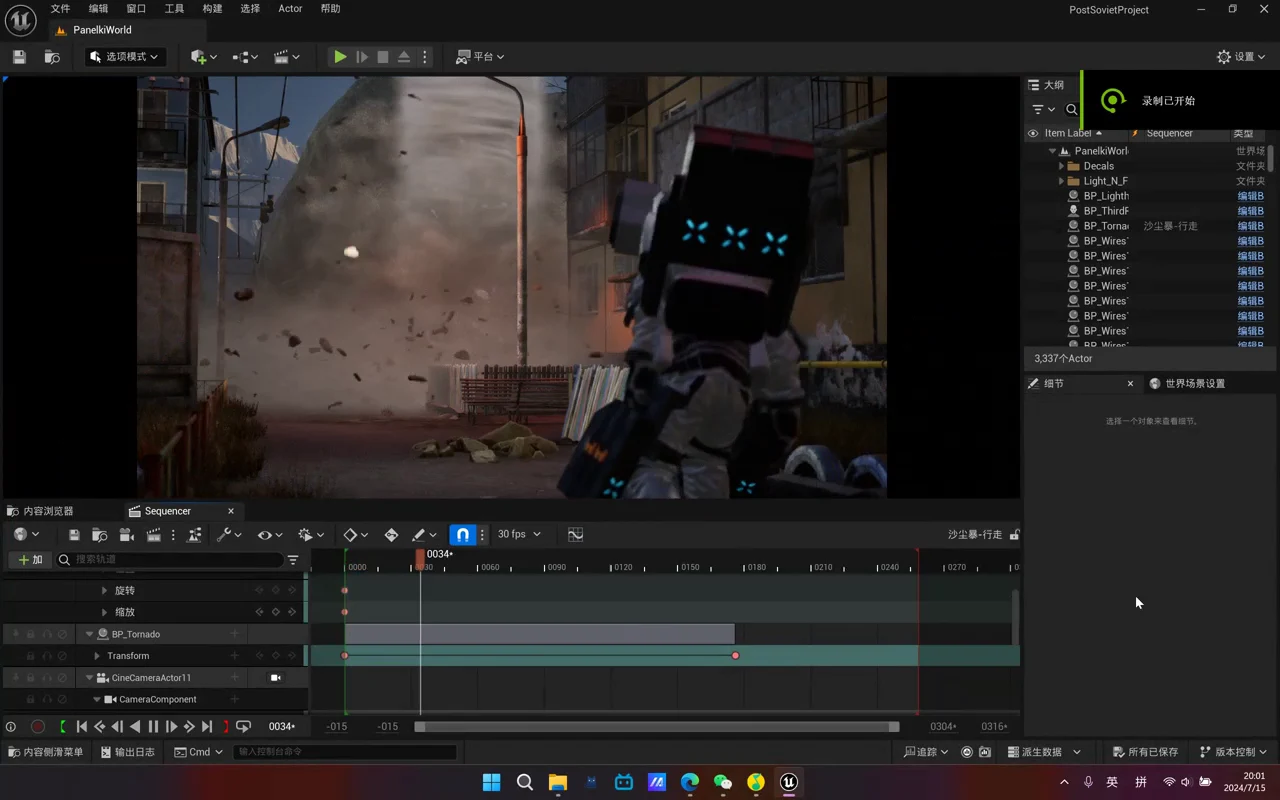Click the loop playback icon in transport
This screenshot has width=1280, height=800.
[243, 727]
